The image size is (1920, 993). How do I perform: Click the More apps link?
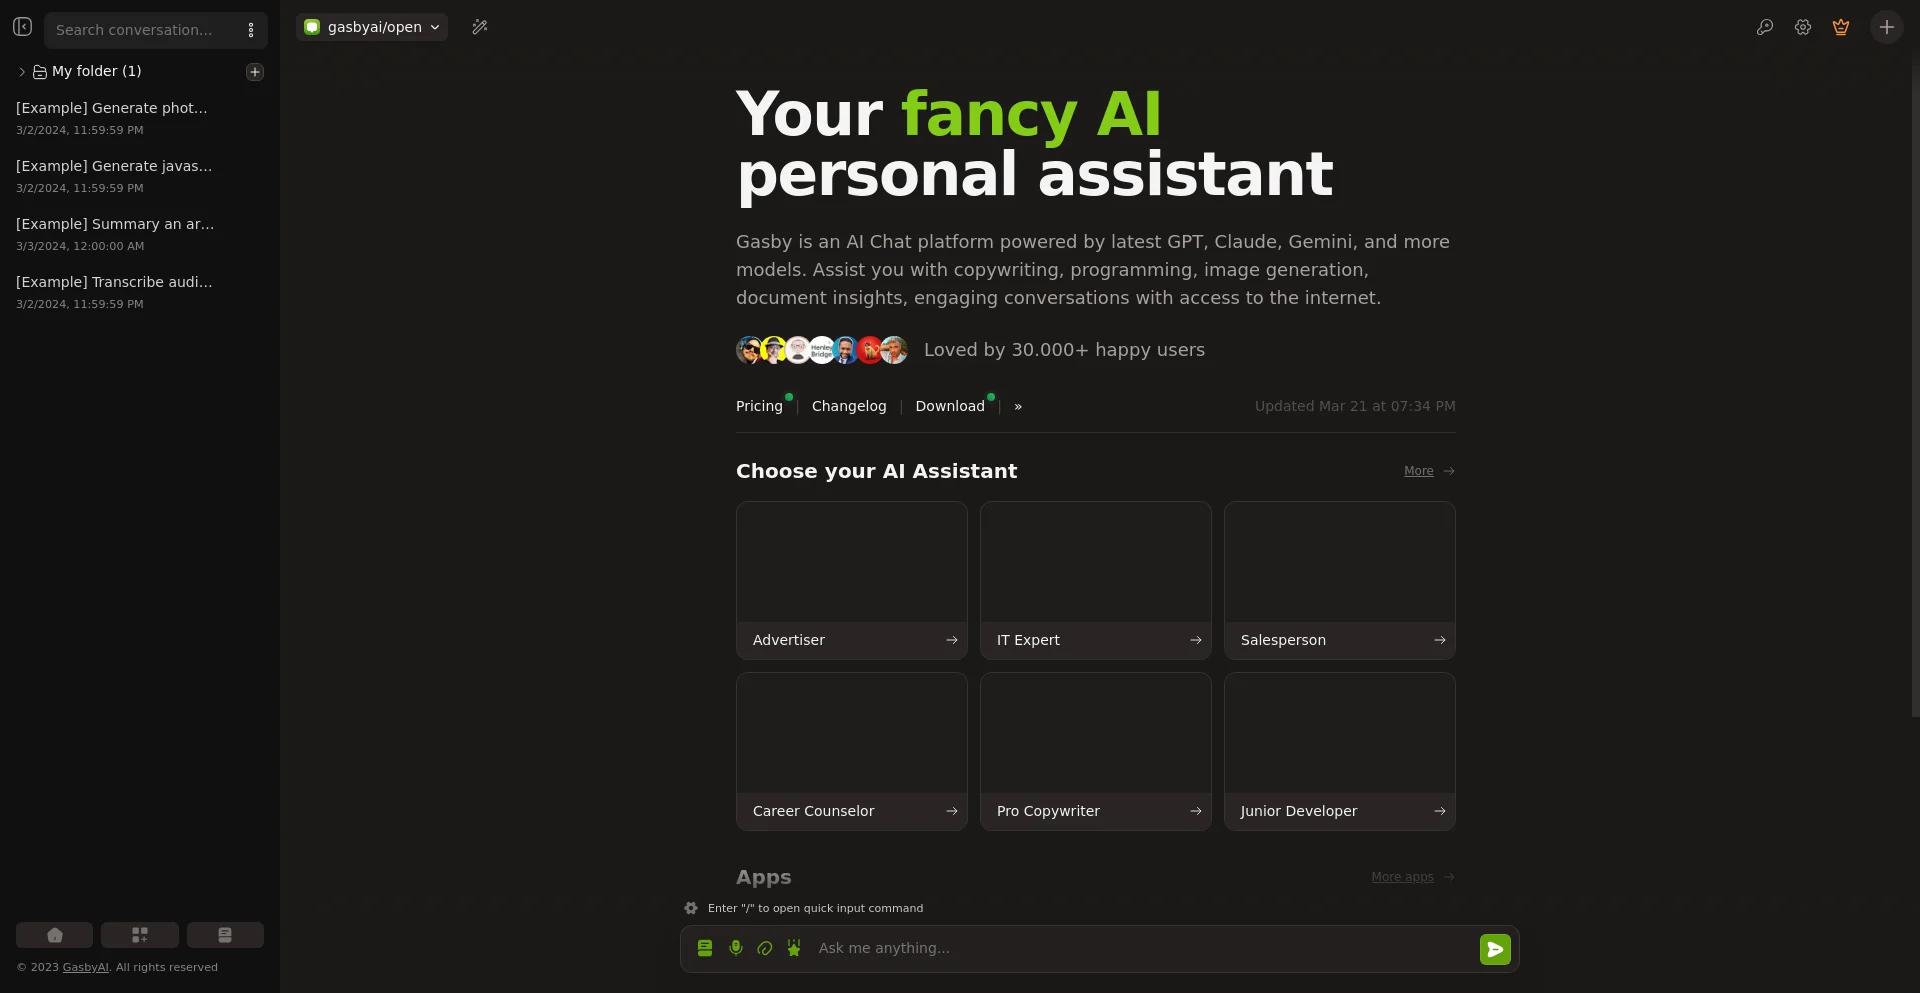[x=1402, y=877]
